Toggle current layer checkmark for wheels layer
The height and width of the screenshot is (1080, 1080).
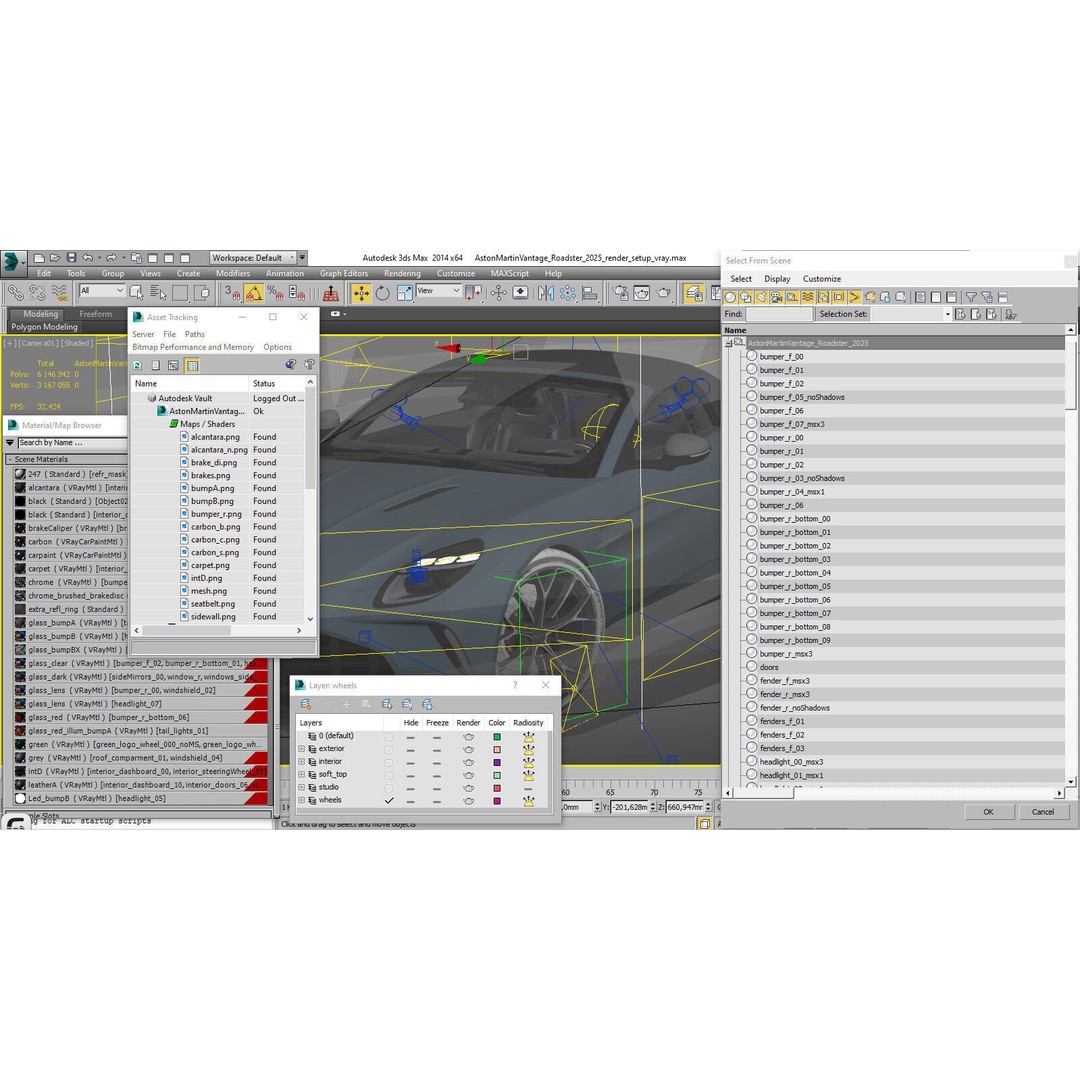coord(389,800)
